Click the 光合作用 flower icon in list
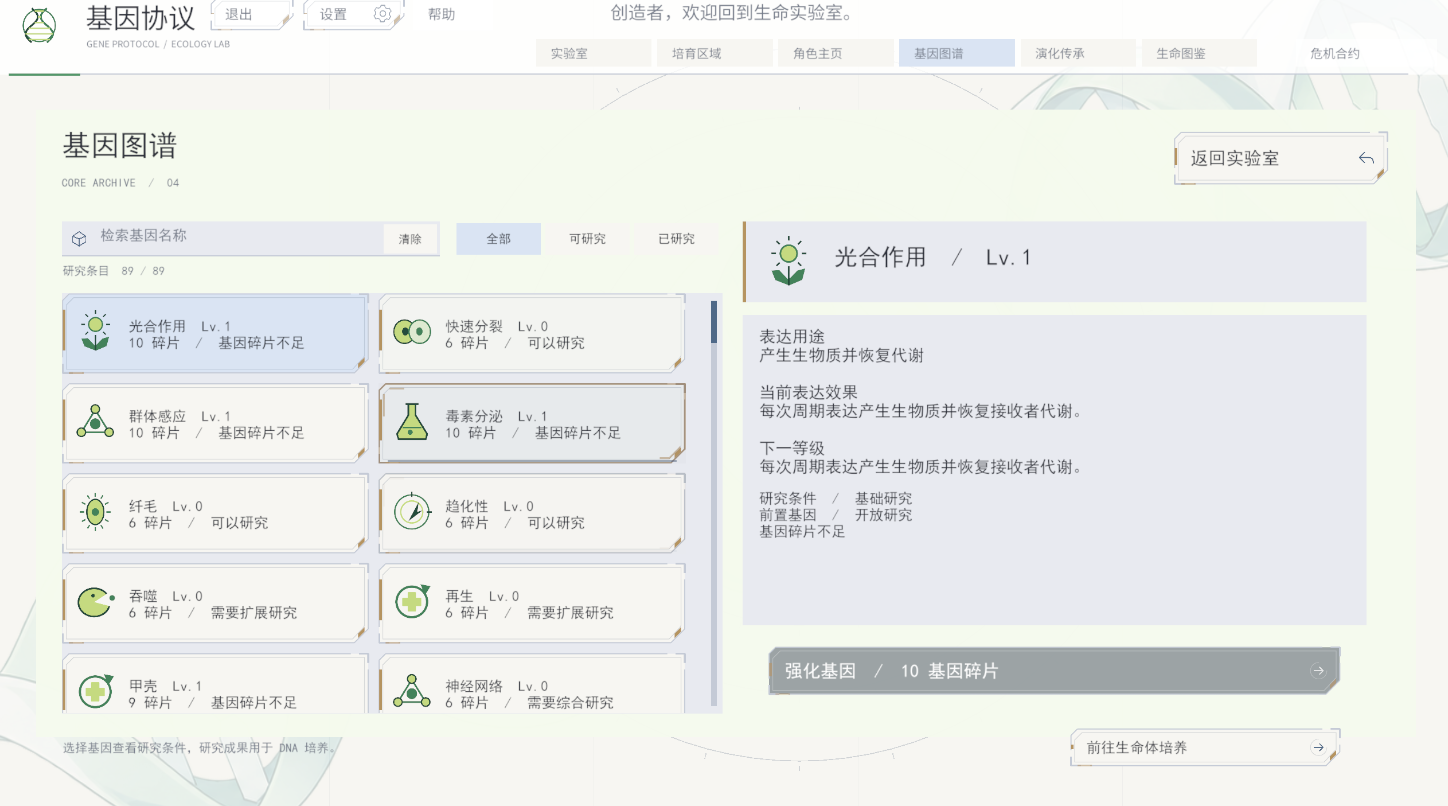This screenshot has height=806, width=1448. tap(95, 333)
